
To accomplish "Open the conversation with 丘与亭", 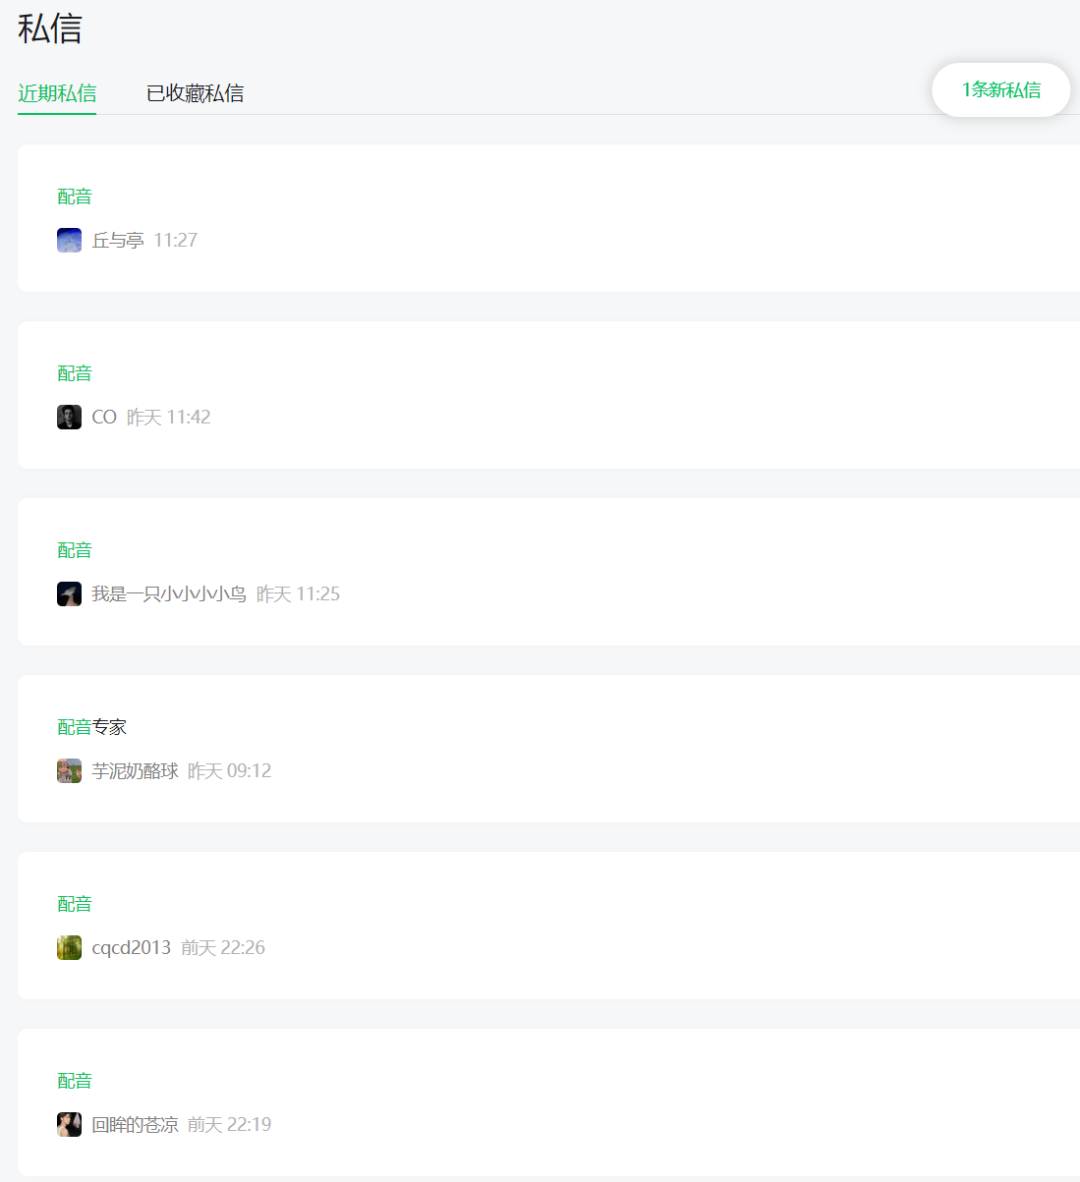I will click(540, 218).
